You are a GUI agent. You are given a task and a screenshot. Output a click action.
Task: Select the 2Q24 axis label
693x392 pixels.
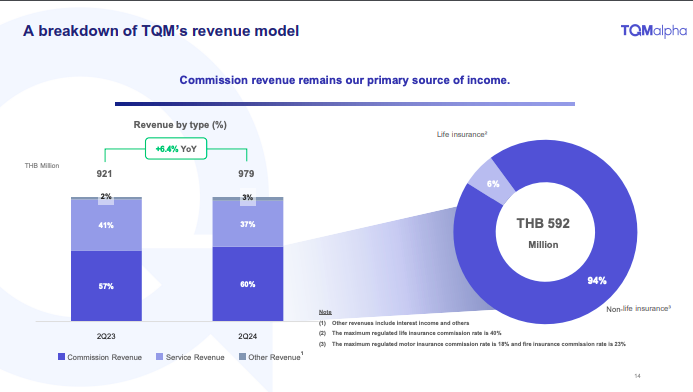(248, 336)
